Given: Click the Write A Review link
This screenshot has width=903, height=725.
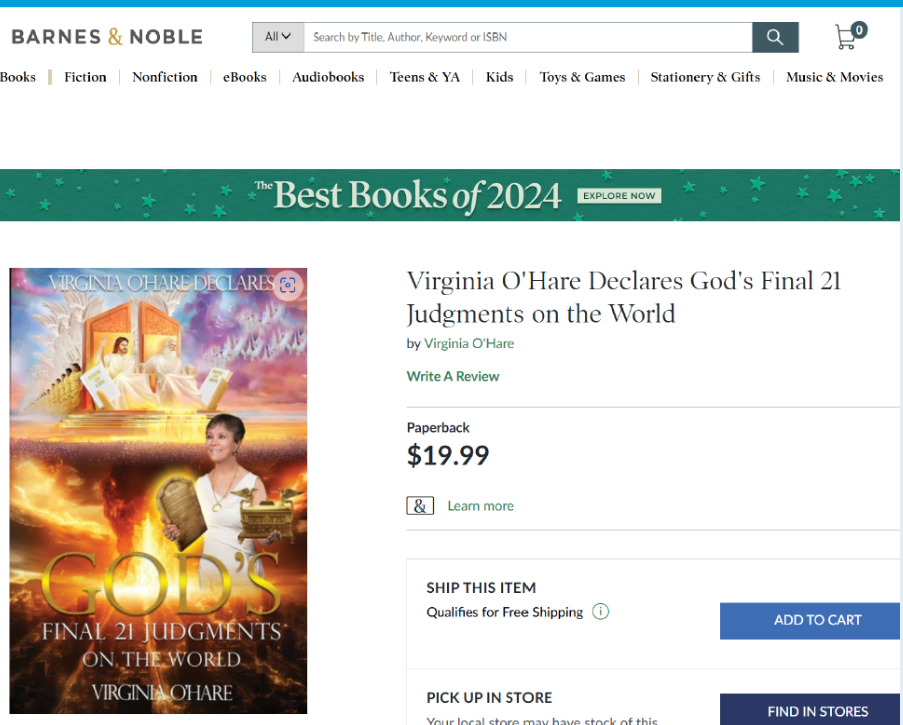Looking at the screenshot, I should [x=453, y=376].
